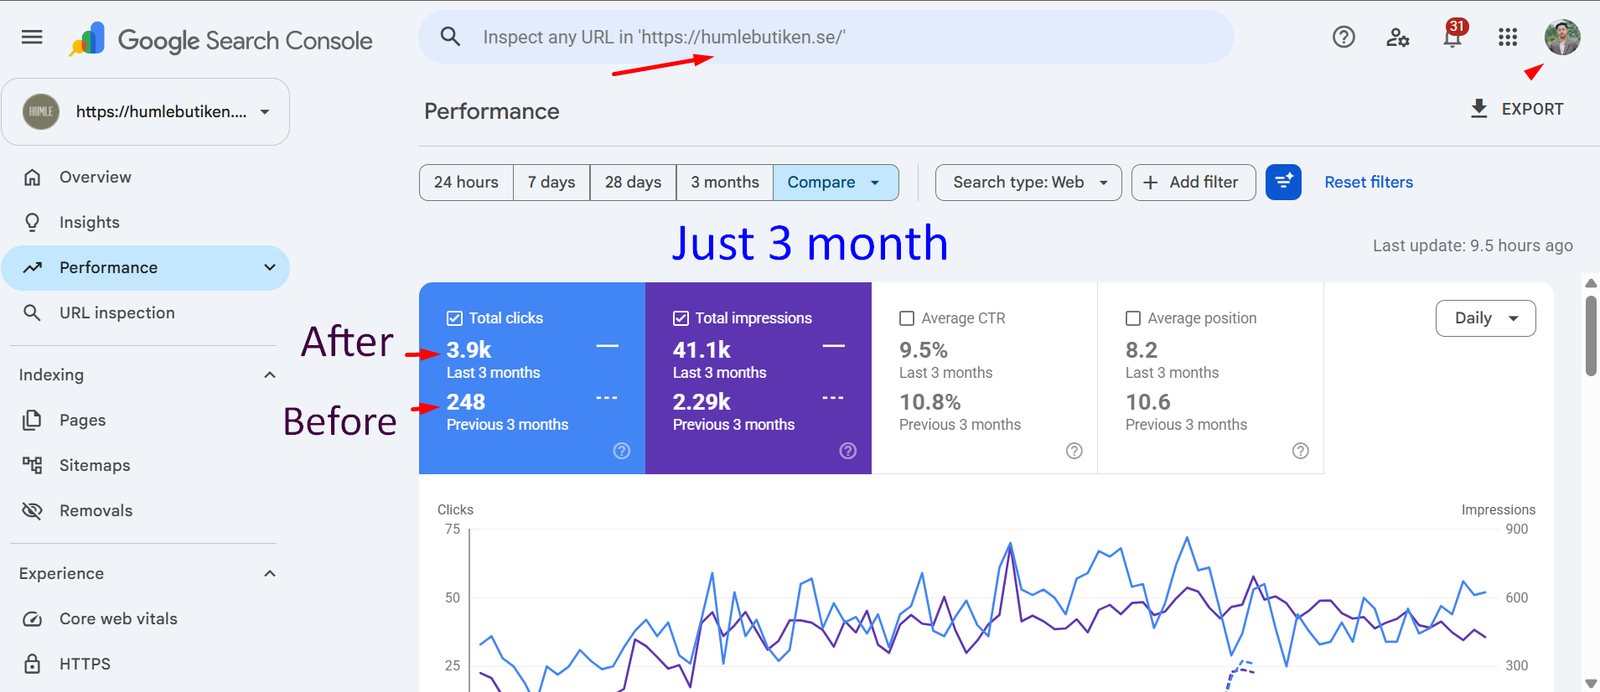Open help icon on Average position card
Image resolution: width=1600 pixels, height=692 pixels.
(1300, 451)
